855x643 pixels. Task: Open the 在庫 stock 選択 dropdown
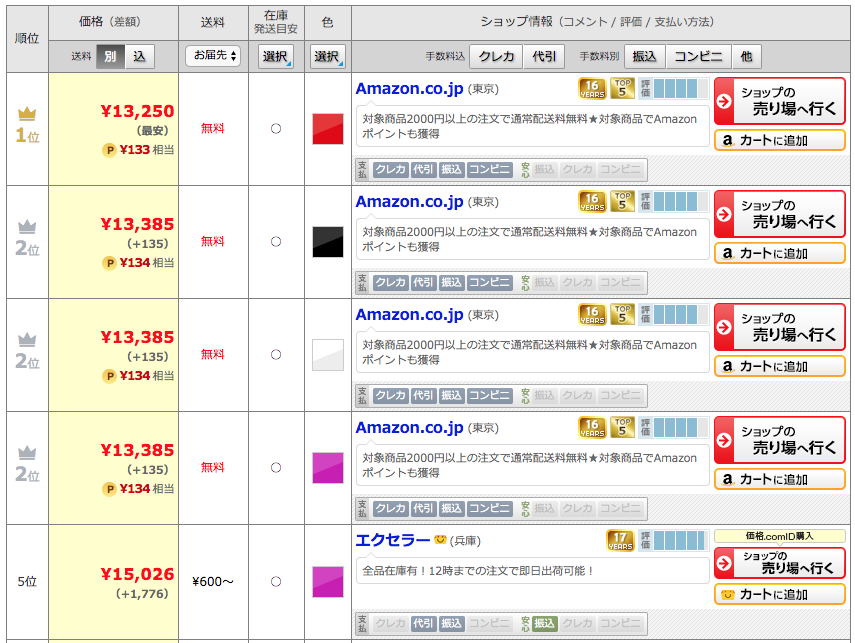point(276,56)
